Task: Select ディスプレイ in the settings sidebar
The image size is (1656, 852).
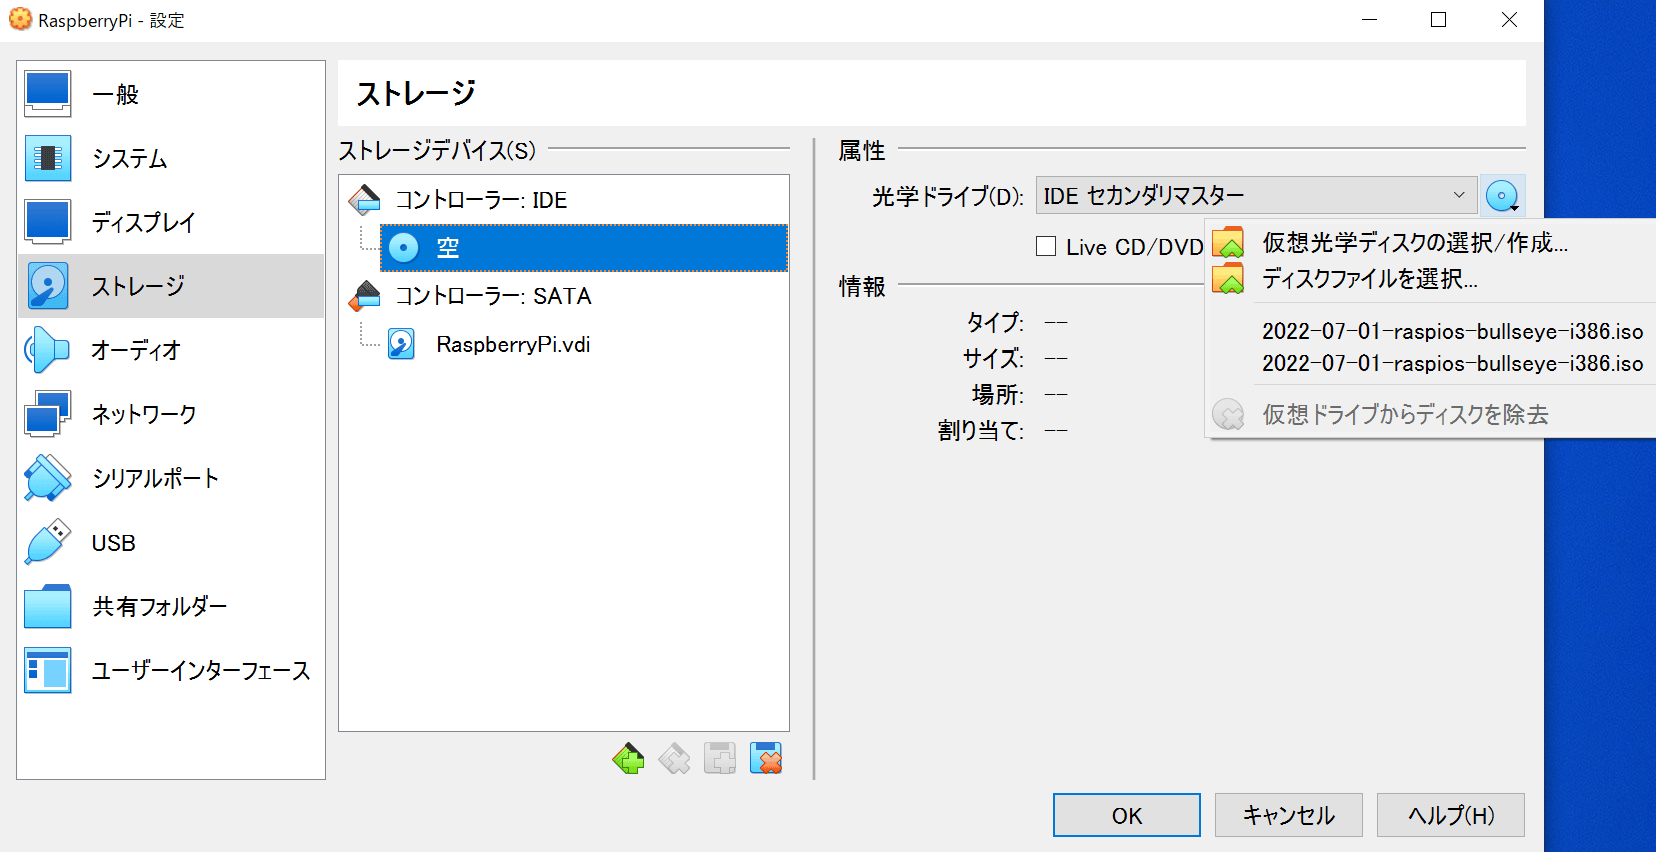Action: (x=171, y=222)
